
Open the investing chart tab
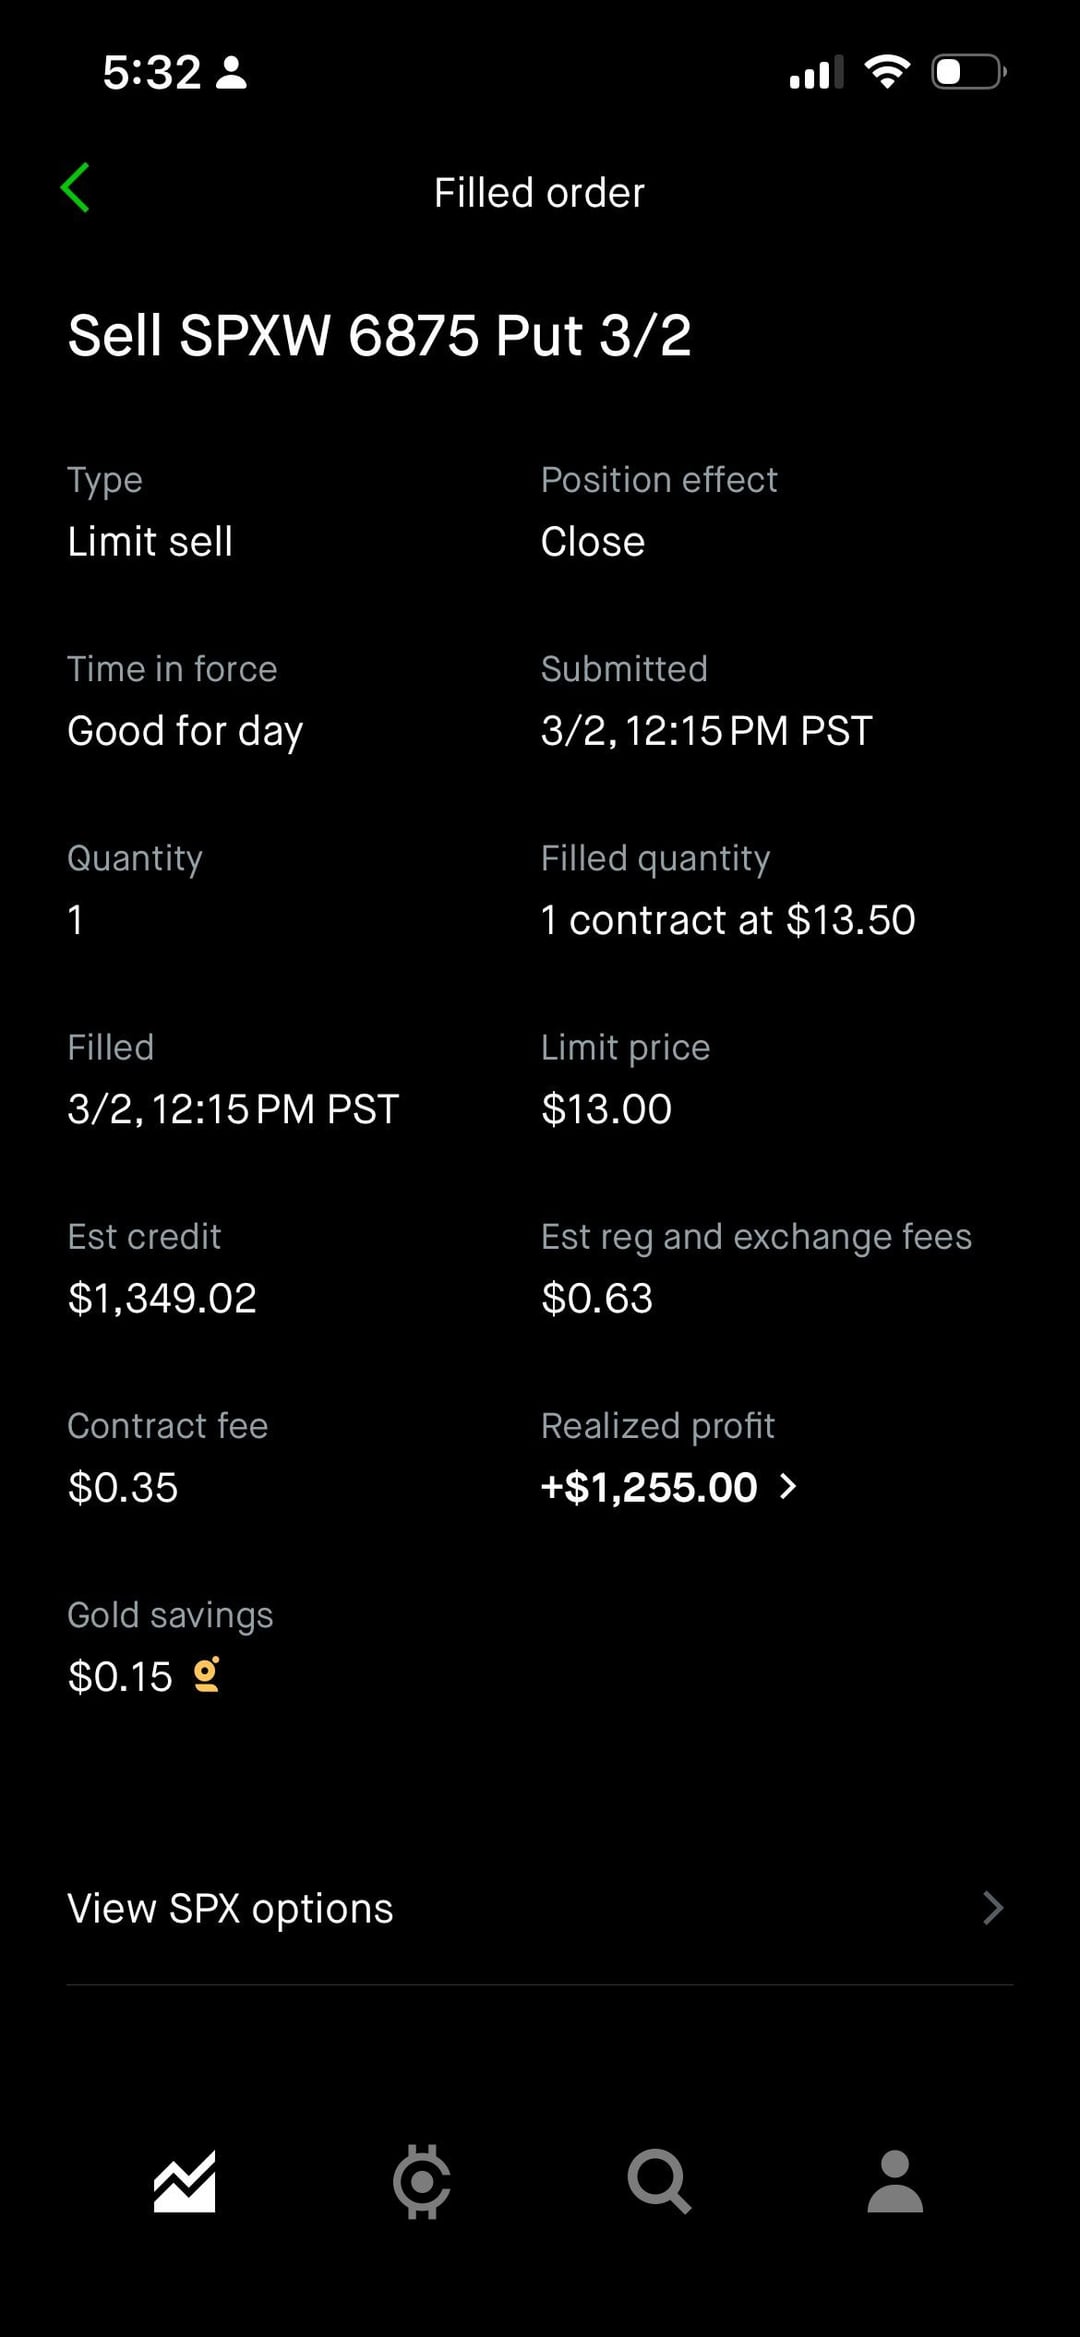click(x=184, y=2181)
